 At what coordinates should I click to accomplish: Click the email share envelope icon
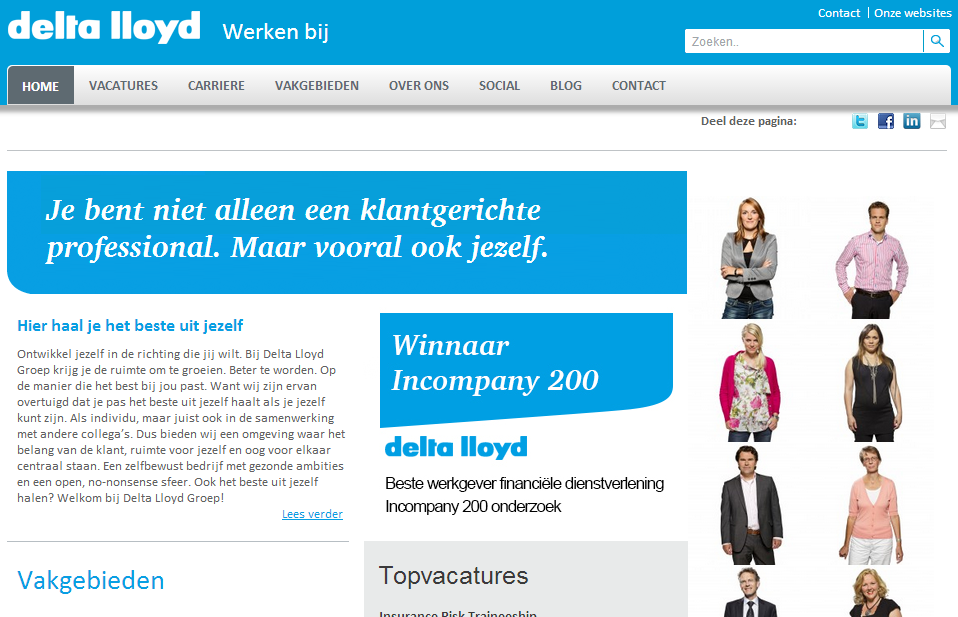[938, 121]
